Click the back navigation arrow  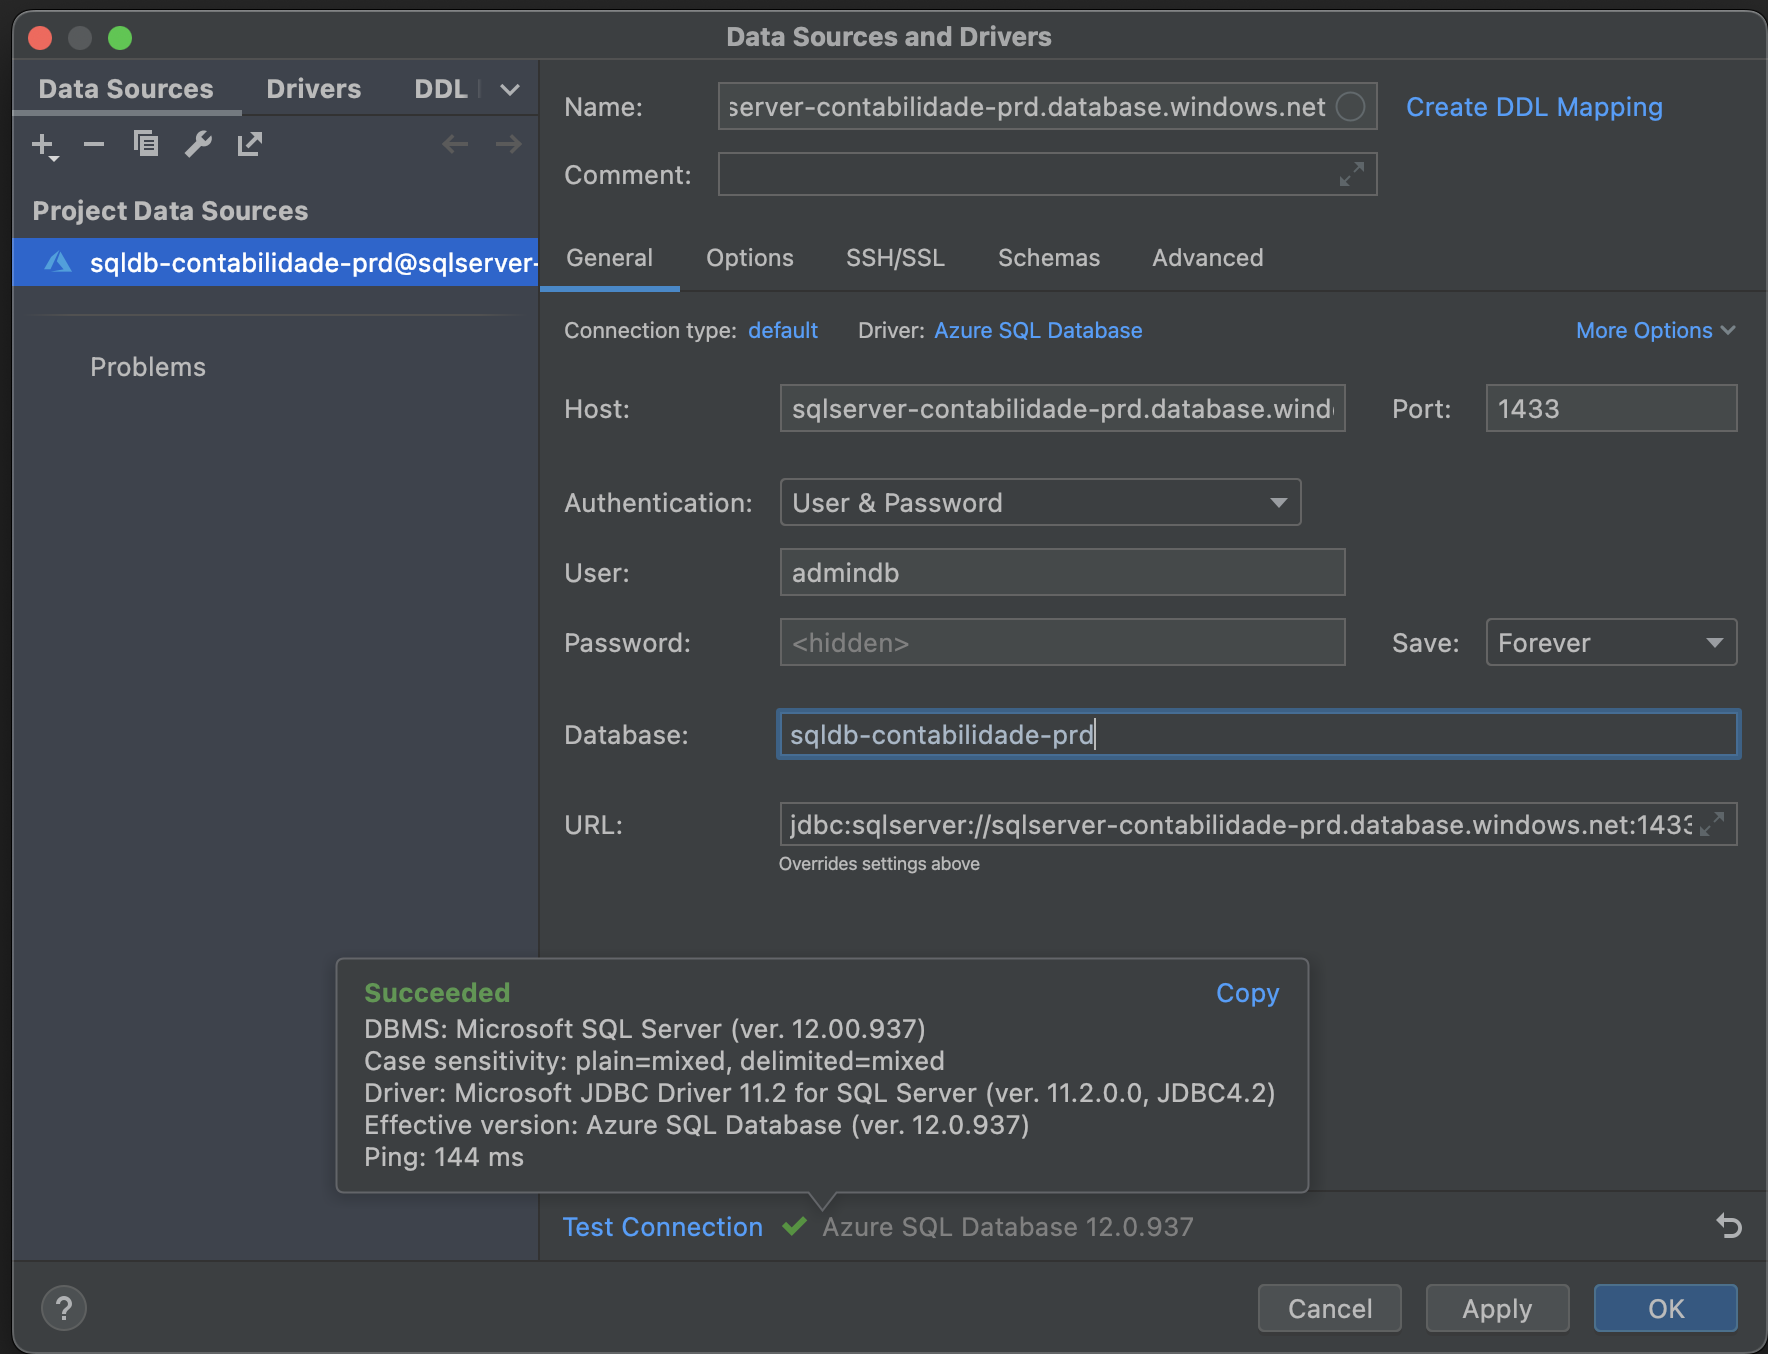[455, 144]
